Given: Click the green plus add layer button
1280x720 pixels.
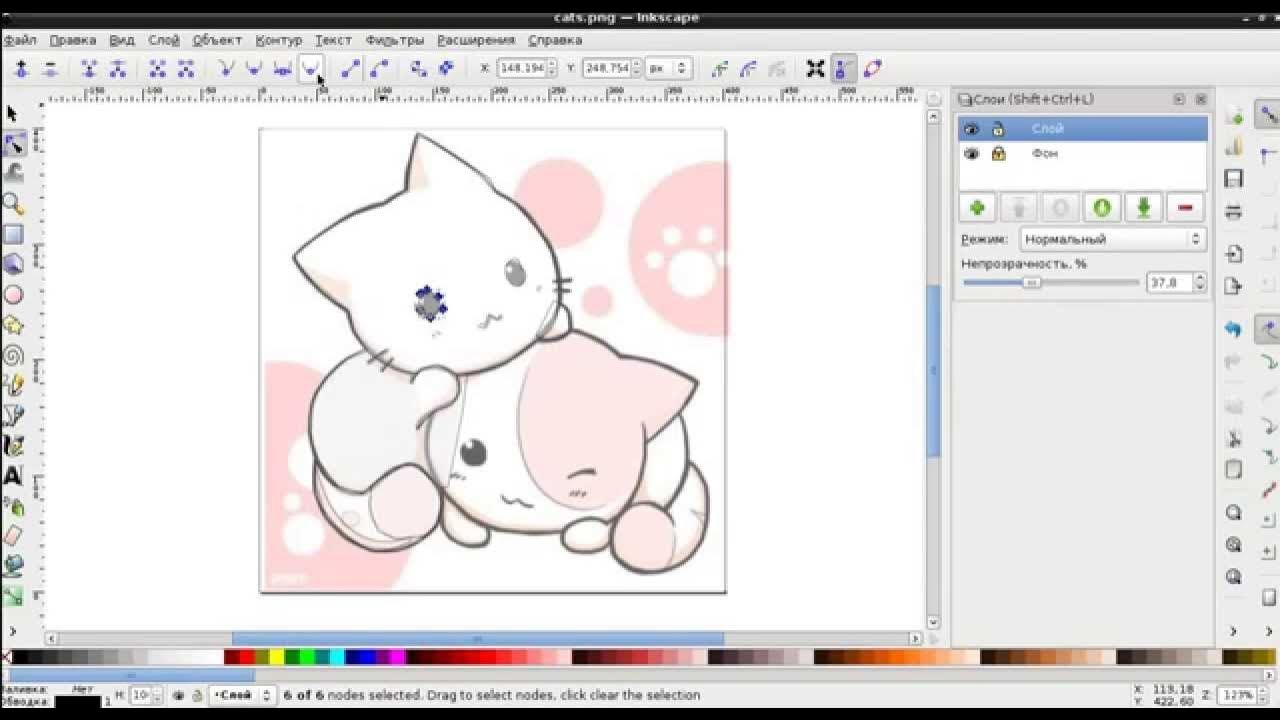Looking at the screenshot, I should (977, 208).
